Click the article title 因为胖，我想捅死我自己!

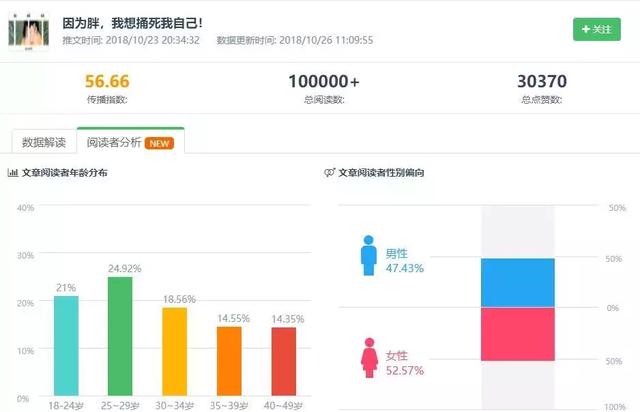(132, 22)
